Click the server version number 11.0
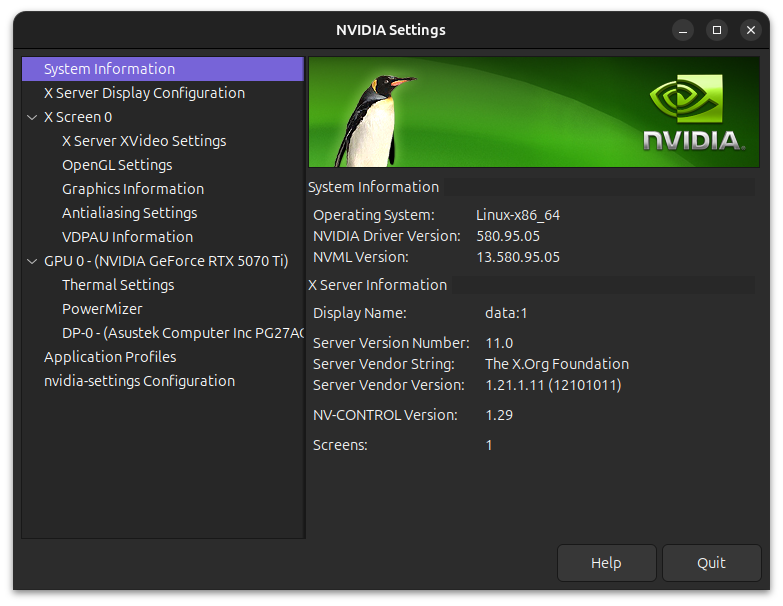 click(x=499, y=343)
